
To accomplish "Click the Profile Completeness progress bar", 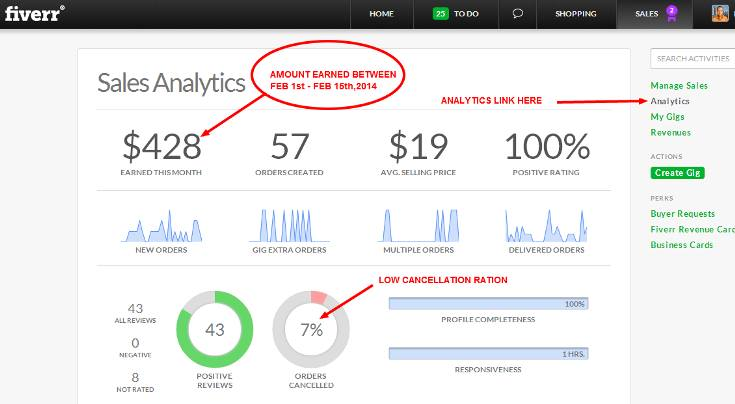I will 488,304.
